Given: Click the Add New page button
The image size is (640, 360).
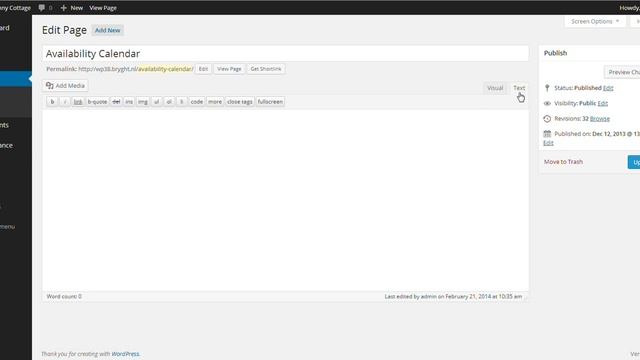Looking at the screenshot, I should tap(108, 30).
